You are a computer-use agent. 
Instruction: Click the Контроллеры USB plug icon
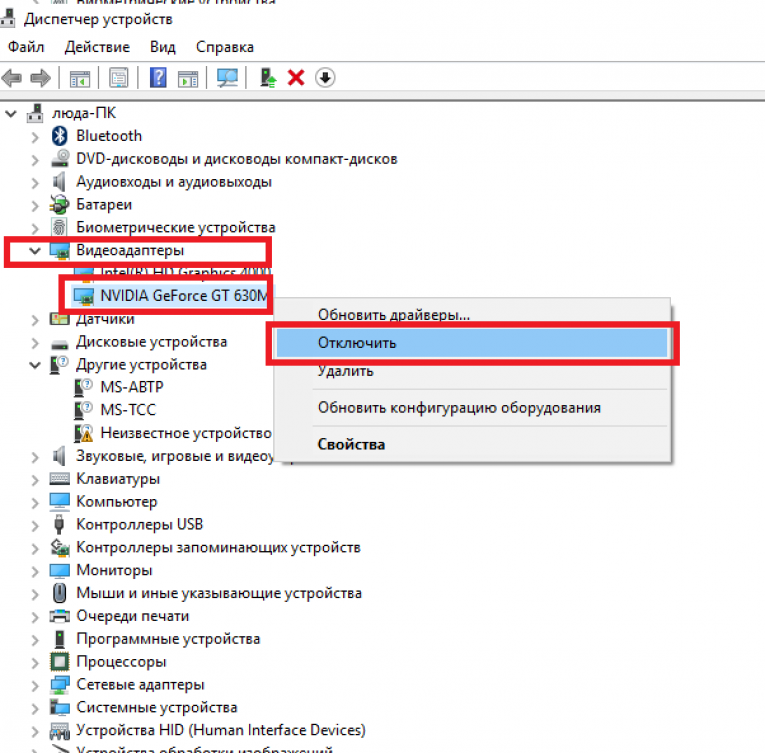pyautogui.click(x=59, y=524)
